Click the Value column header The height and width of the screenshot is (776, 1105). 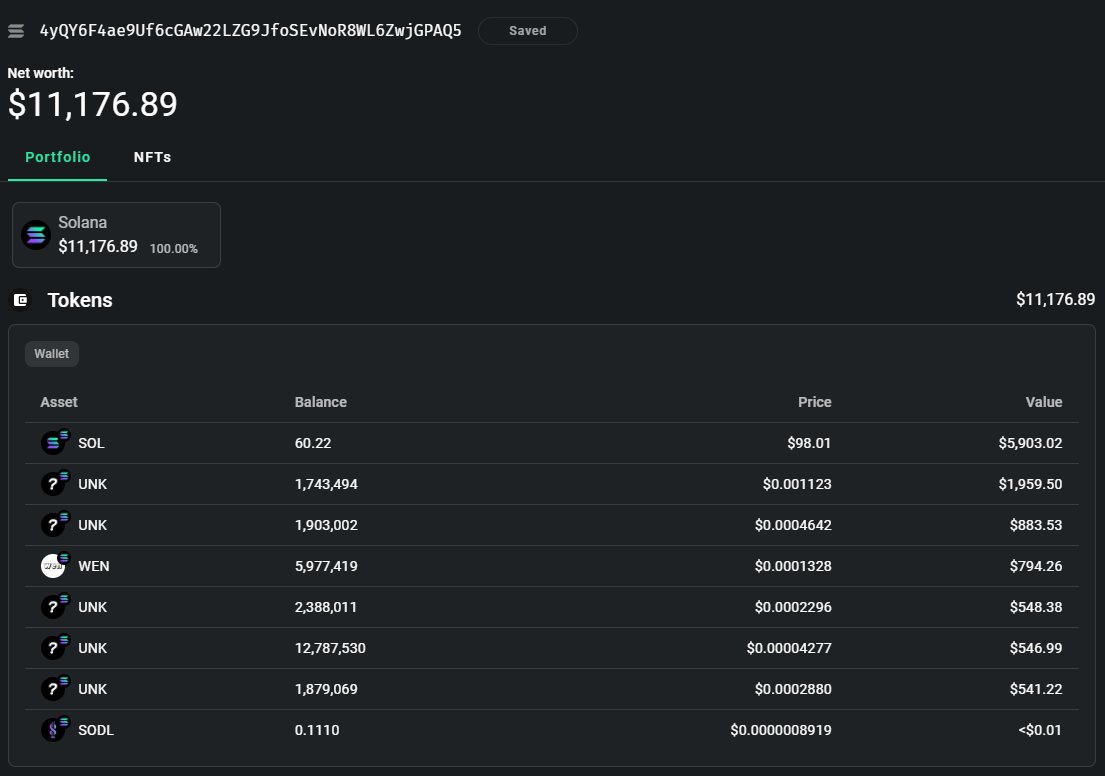[x=1044, y=402]
